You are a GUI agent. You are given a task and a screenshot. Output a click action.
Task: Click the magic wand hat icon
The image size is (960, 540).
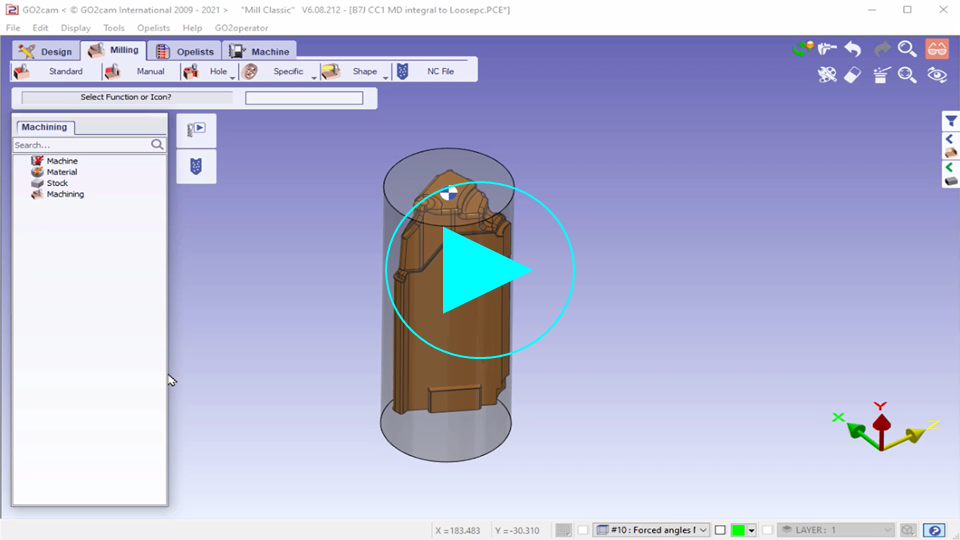coord(880,75)
